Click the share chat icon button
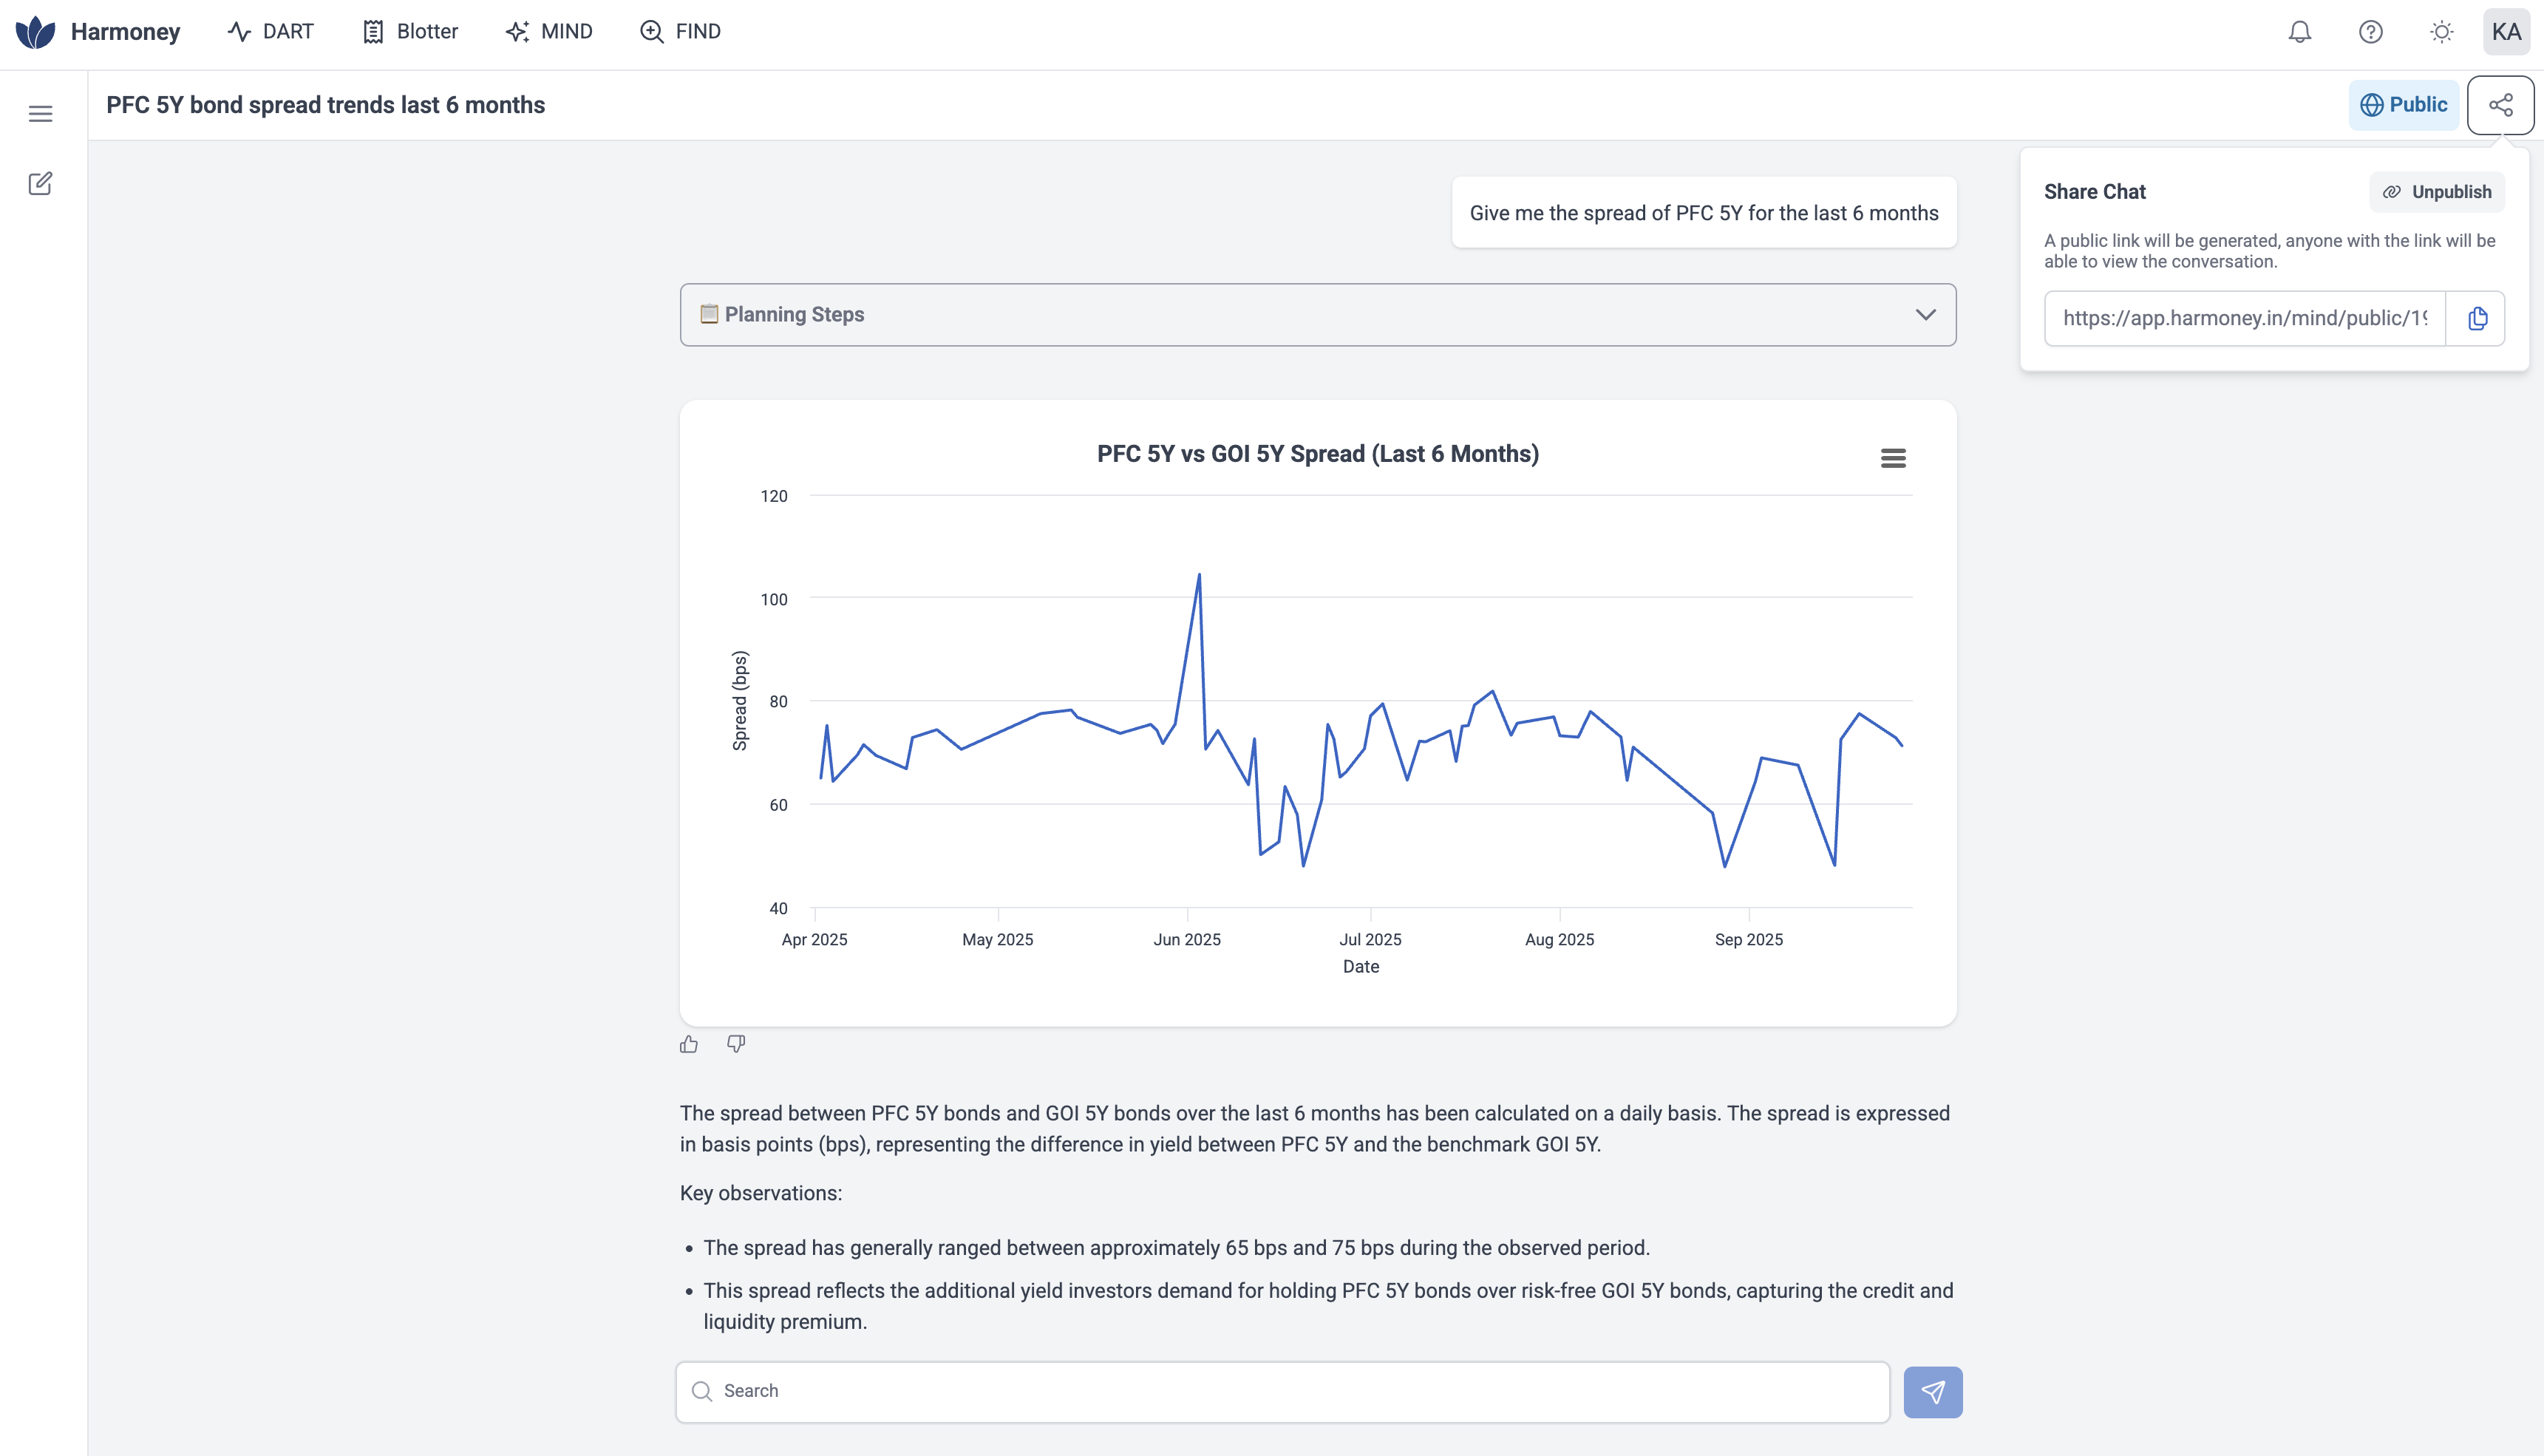Viewport: 2544px width, 1456px height. click(x=2500, y=105)
